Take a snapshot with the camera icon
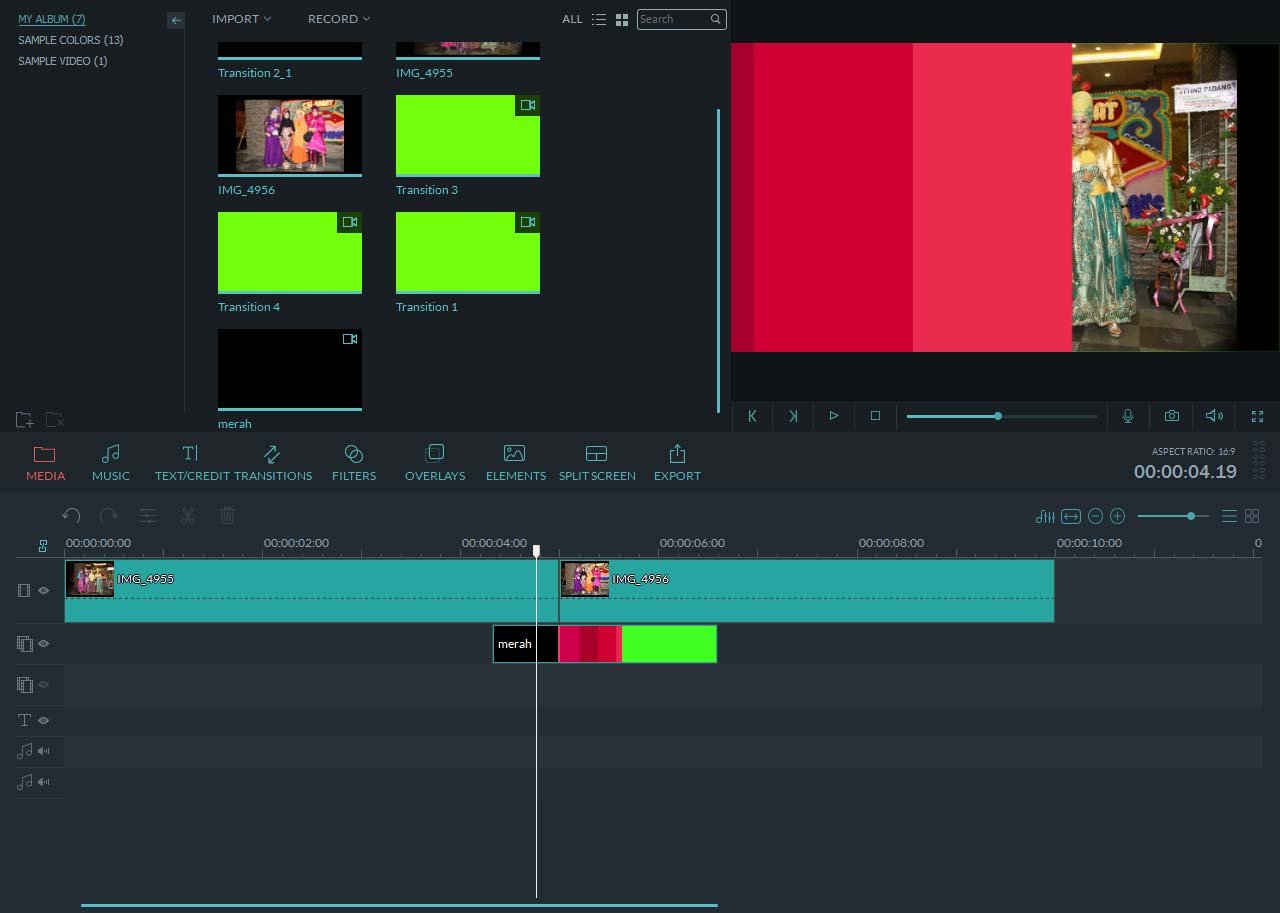The height and width of the screenshot is (913, 1280). click(1171, 416)
